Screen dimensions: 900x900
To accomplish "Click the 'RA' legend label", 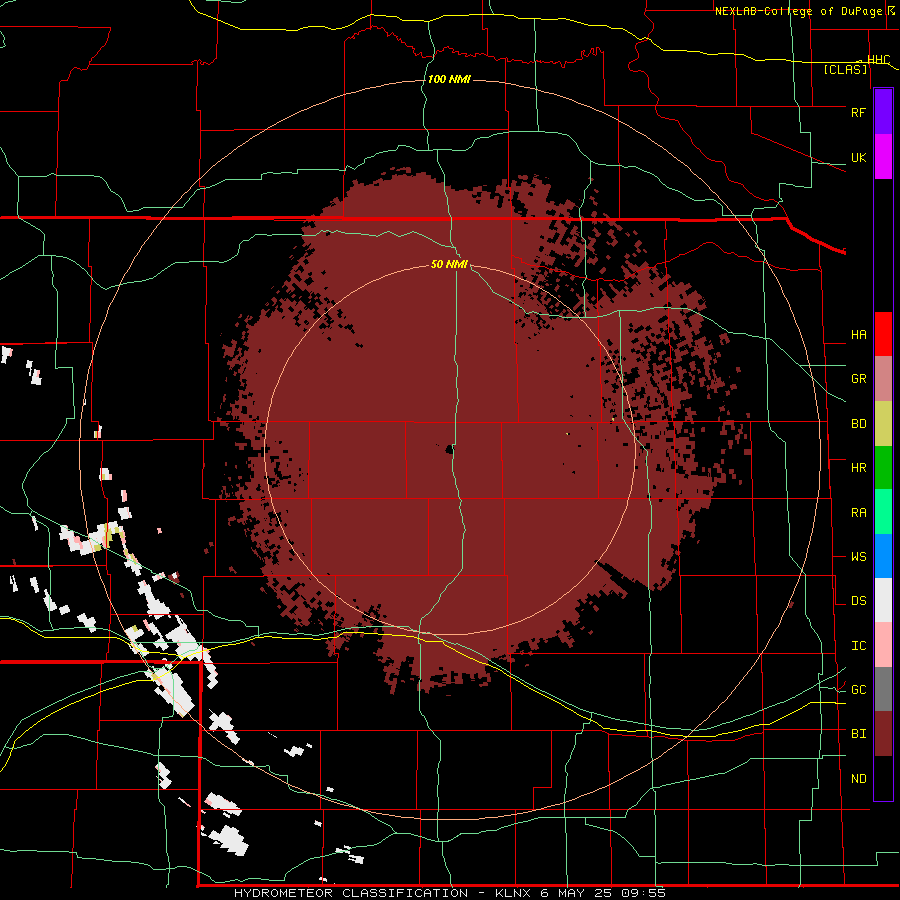I will click(x=858, y=513).
